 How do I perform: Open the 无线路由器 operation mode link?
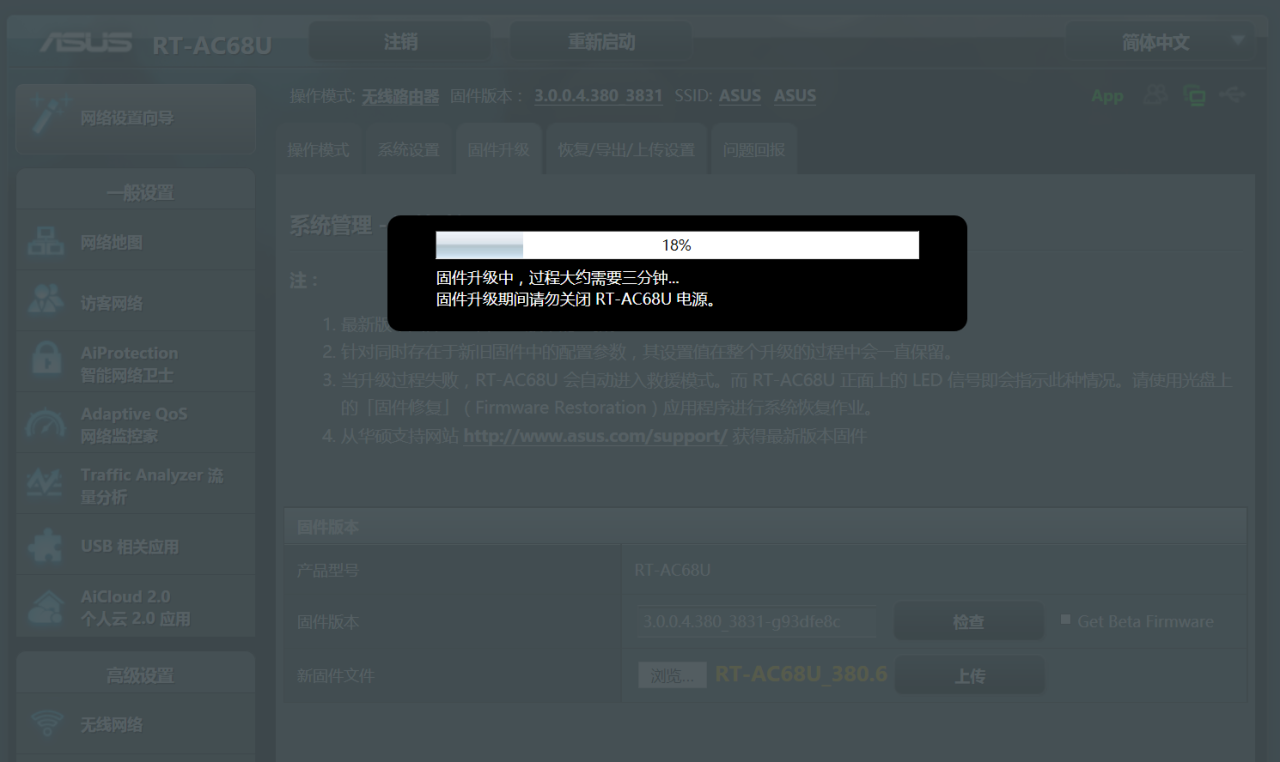400,96
